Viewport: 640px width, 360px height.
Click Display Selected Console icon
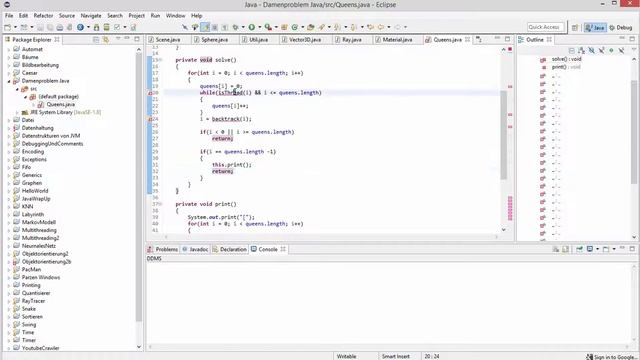(590, 249)
